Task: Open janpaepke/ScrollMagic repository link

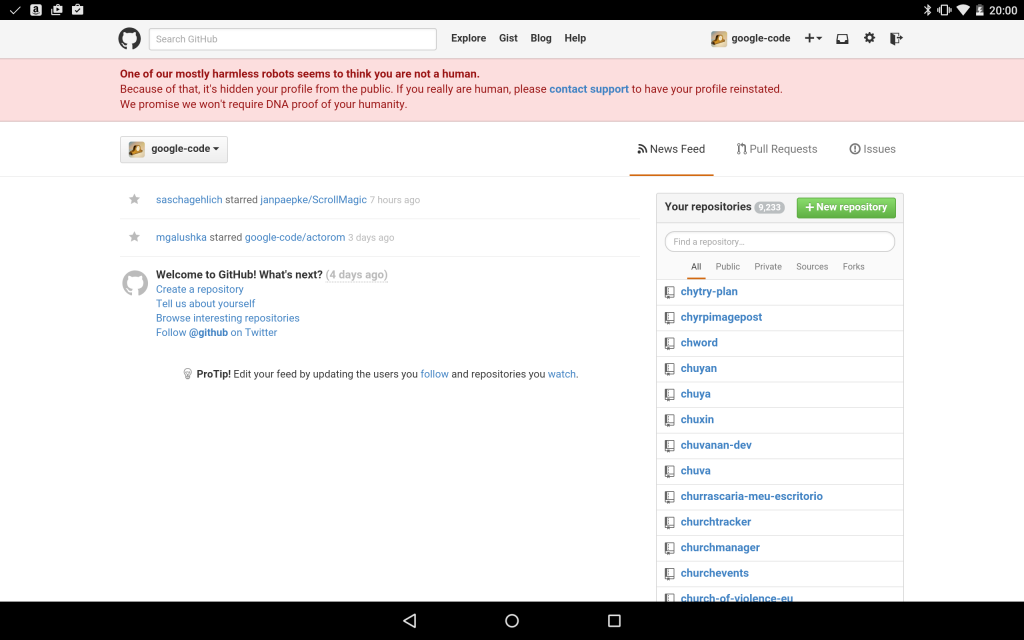Action: point(313,200)
